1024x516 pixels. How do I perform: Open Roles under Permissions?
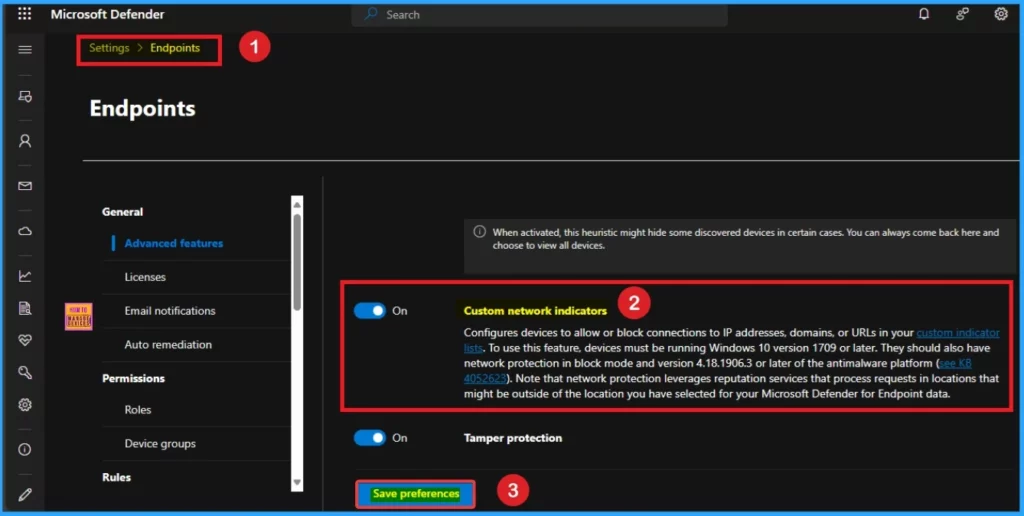click(138, 410)
